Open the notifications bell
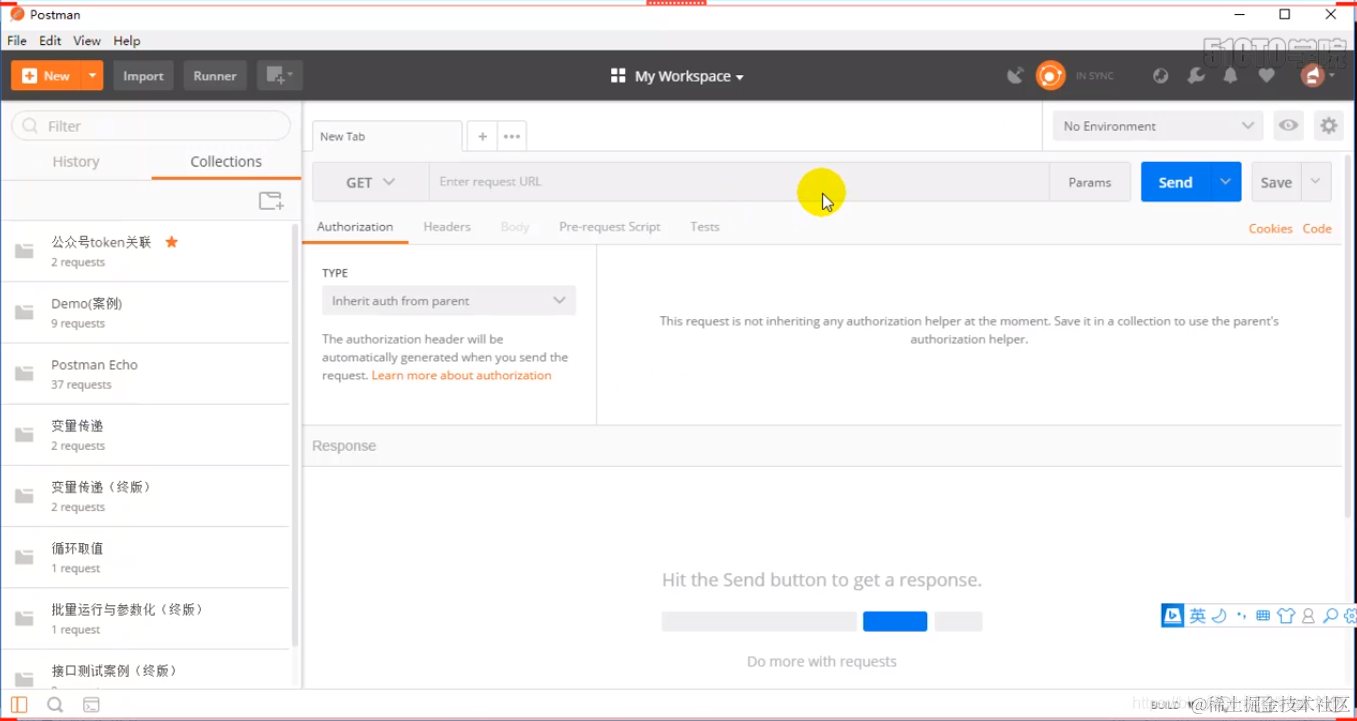Viewport: 1357px width, 721px height. (x=1231, y=76)
